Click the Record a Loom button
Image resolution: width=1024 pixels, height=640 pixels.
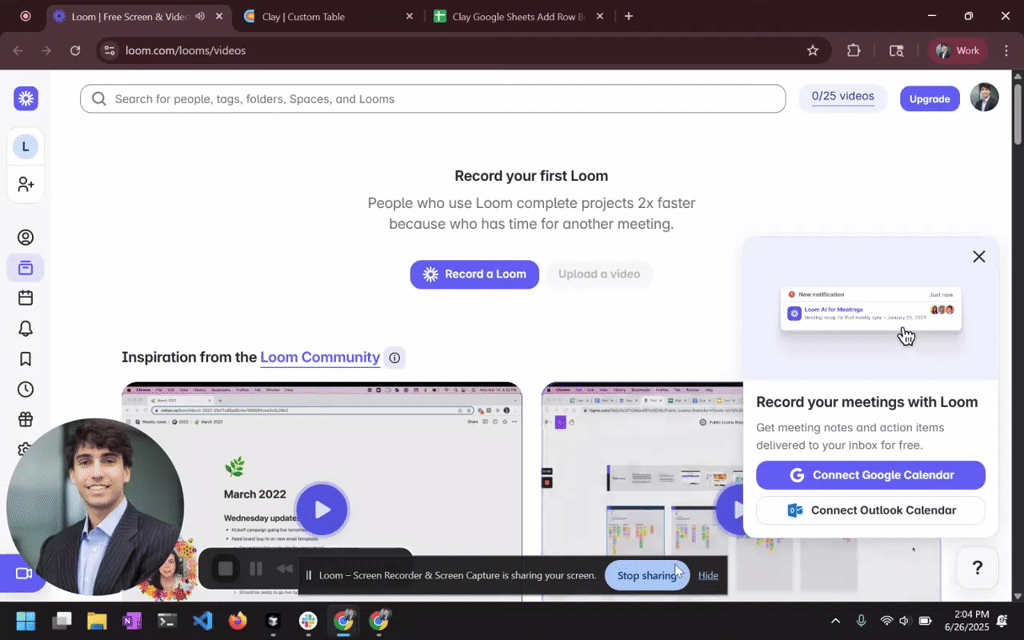click(474, 274)
